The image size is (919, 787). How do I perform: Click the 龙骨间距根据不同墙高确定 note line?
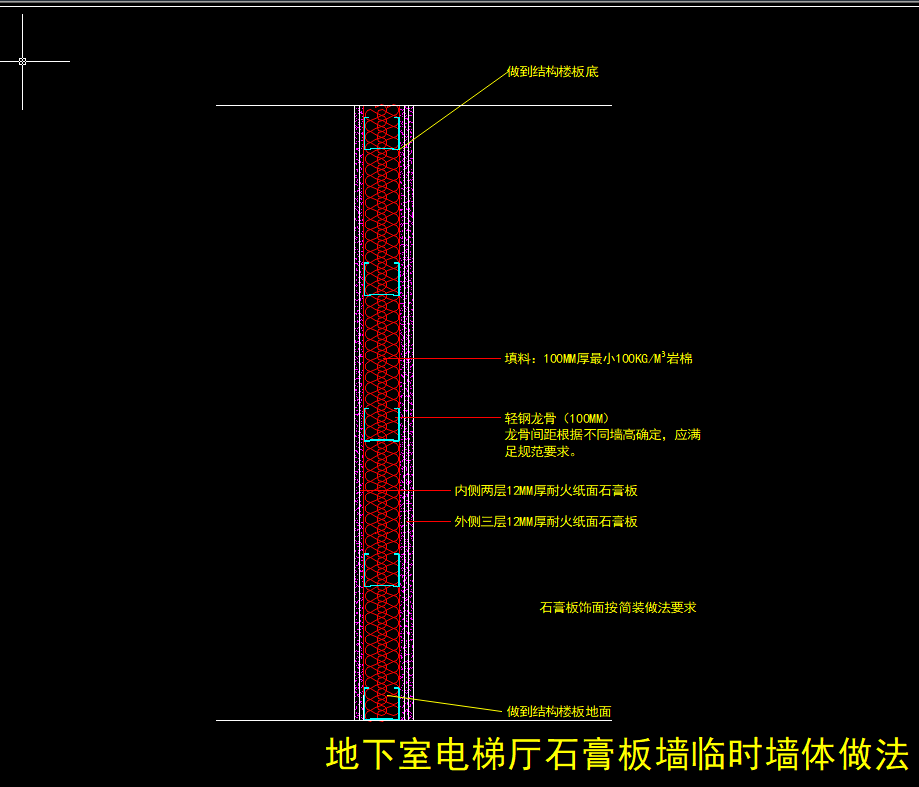(x=602, y=435)
